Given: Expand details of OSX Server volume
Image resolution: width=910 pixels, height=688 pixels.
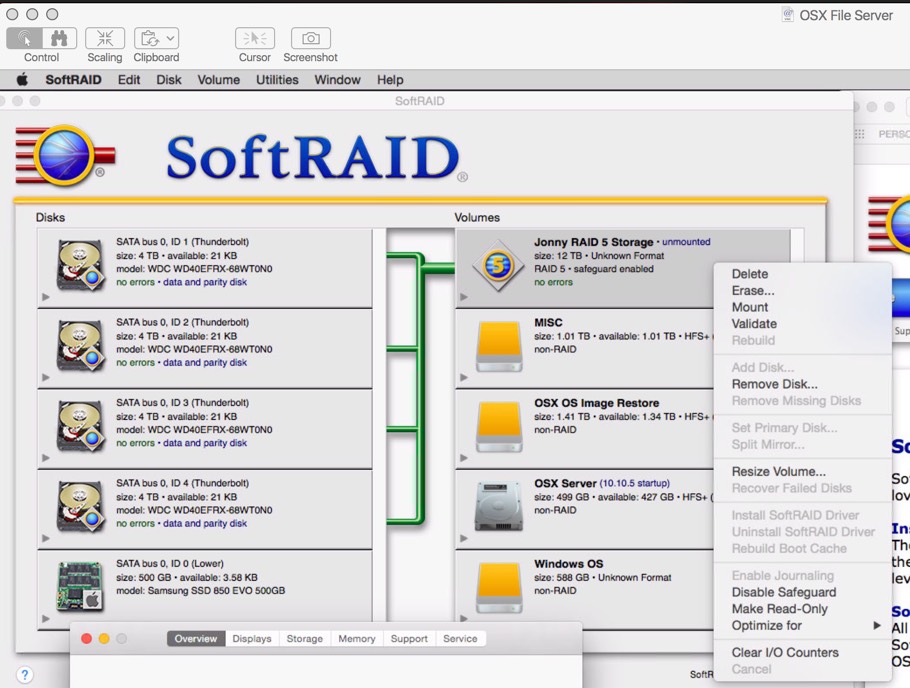Looking at the screenshot, I should pyautogui.click(x=464, y=538).
